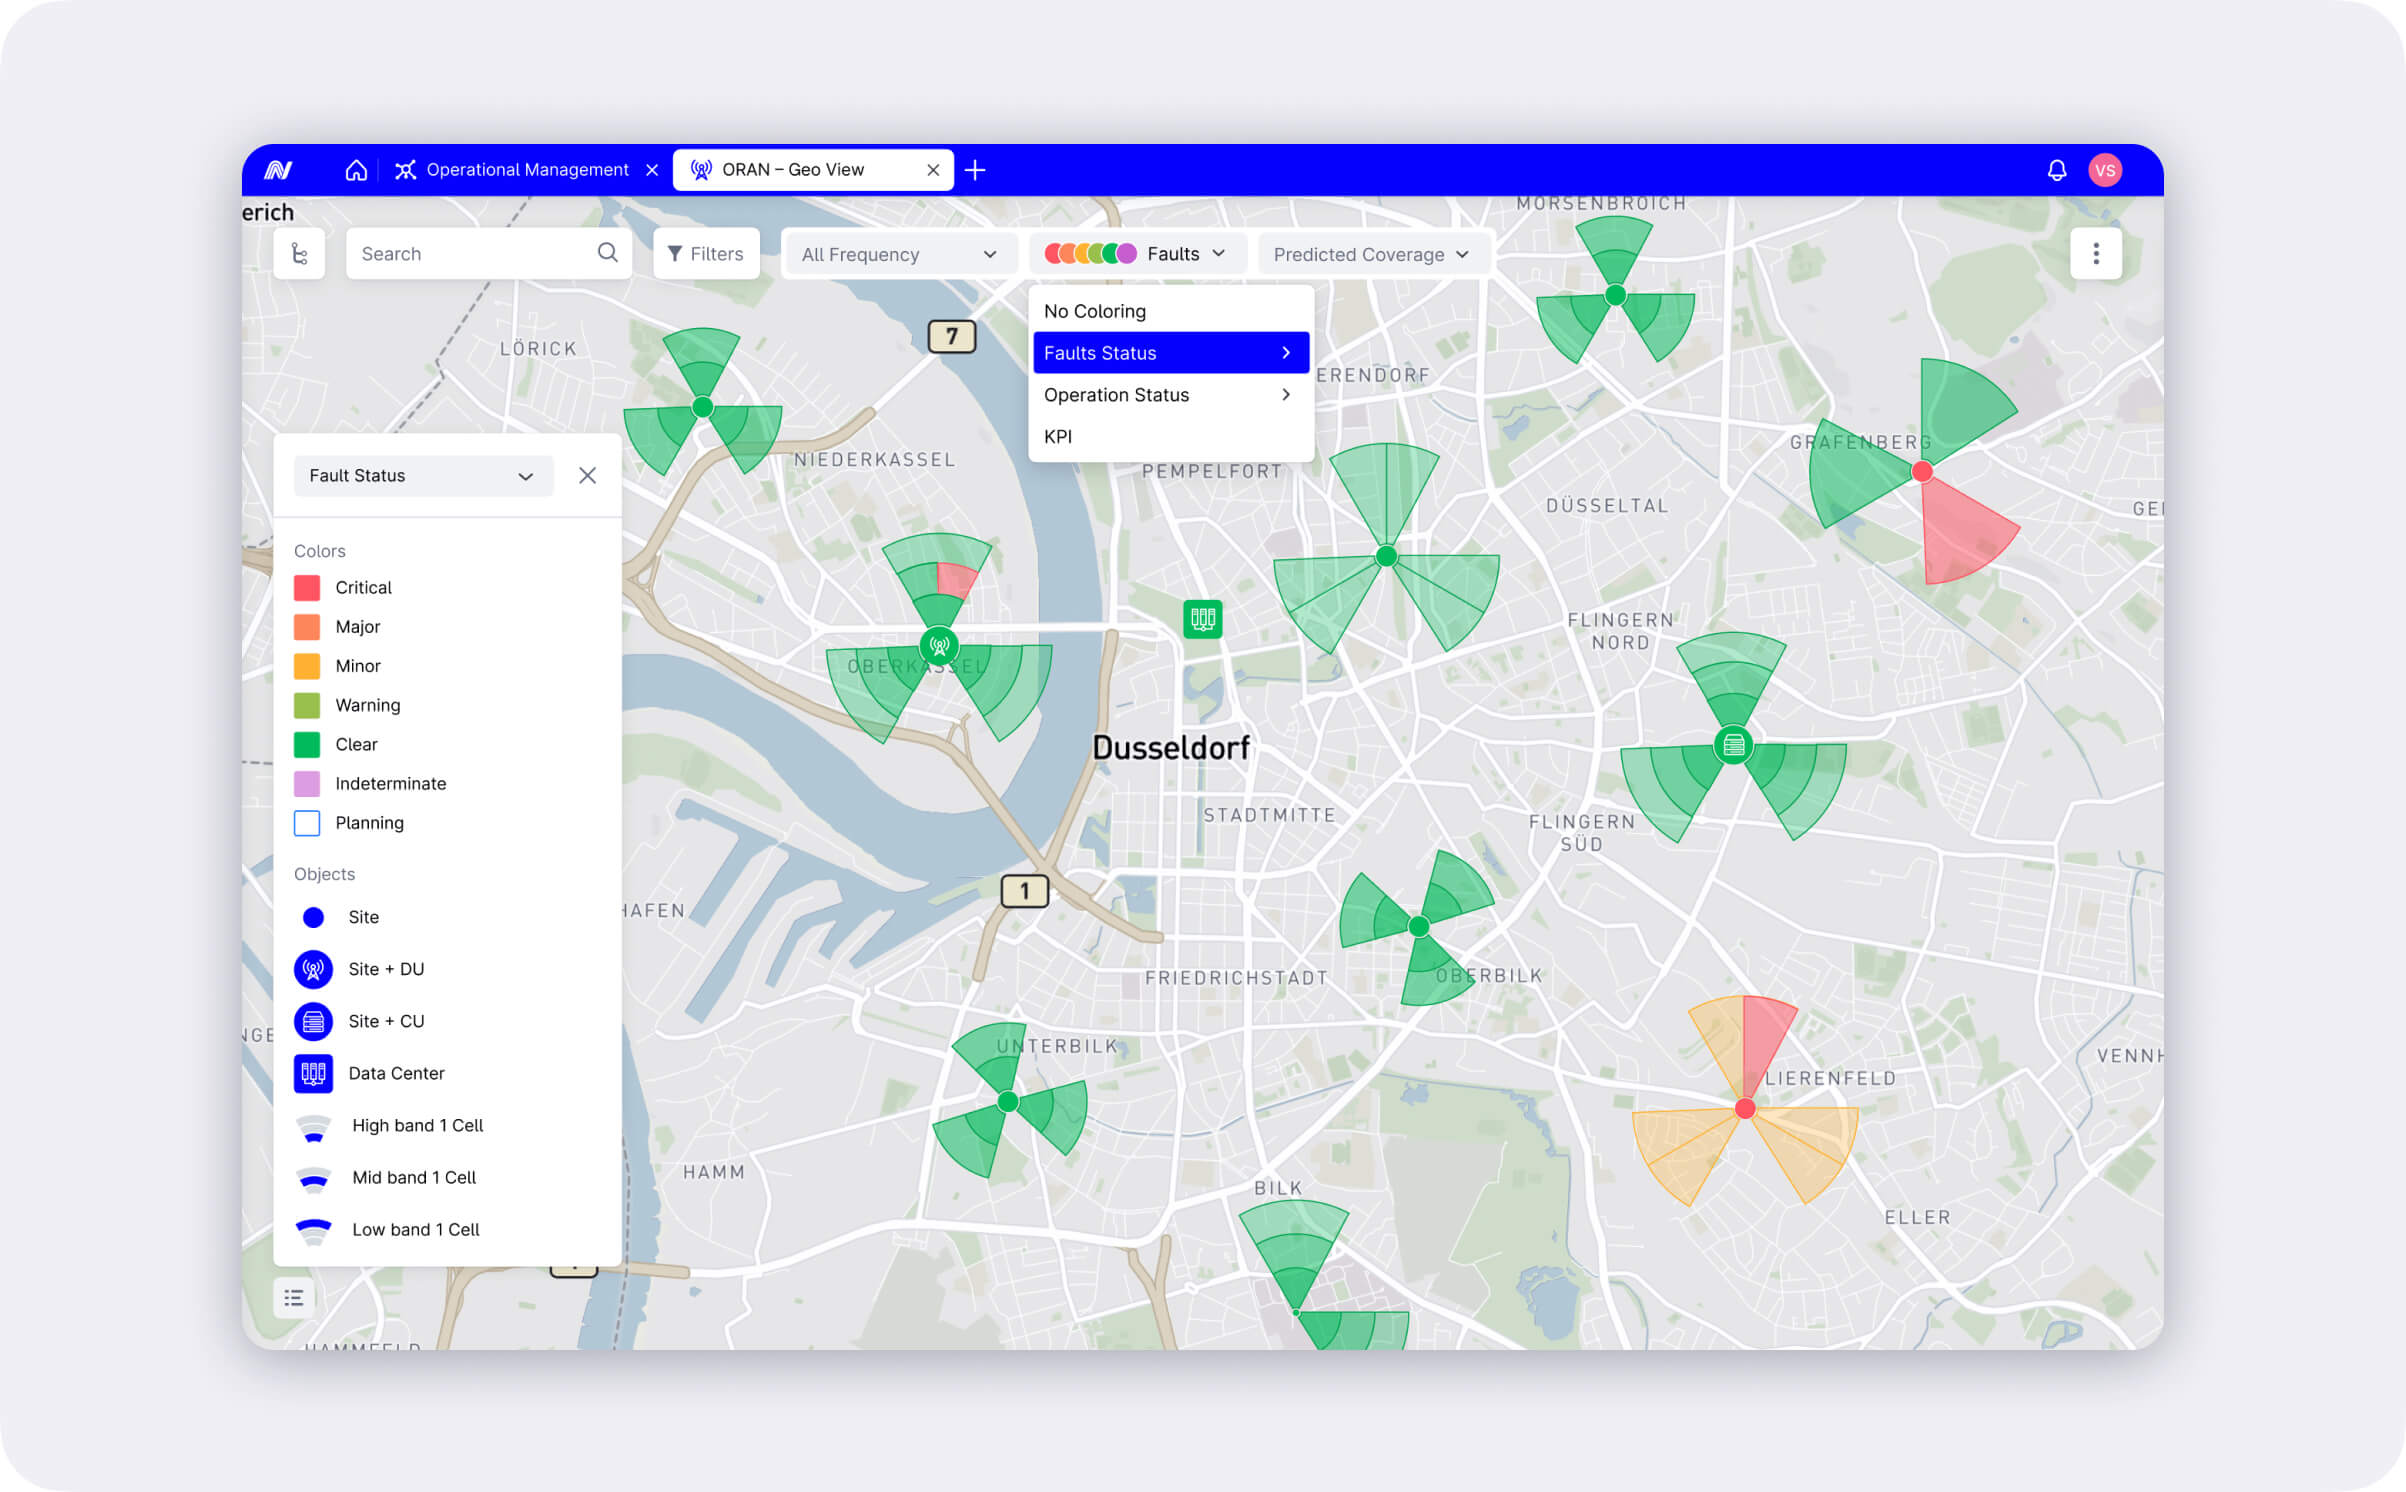Close the Fault Status legend panel
Viewport: 2406px width, 1492px height.
coord(587,476)
